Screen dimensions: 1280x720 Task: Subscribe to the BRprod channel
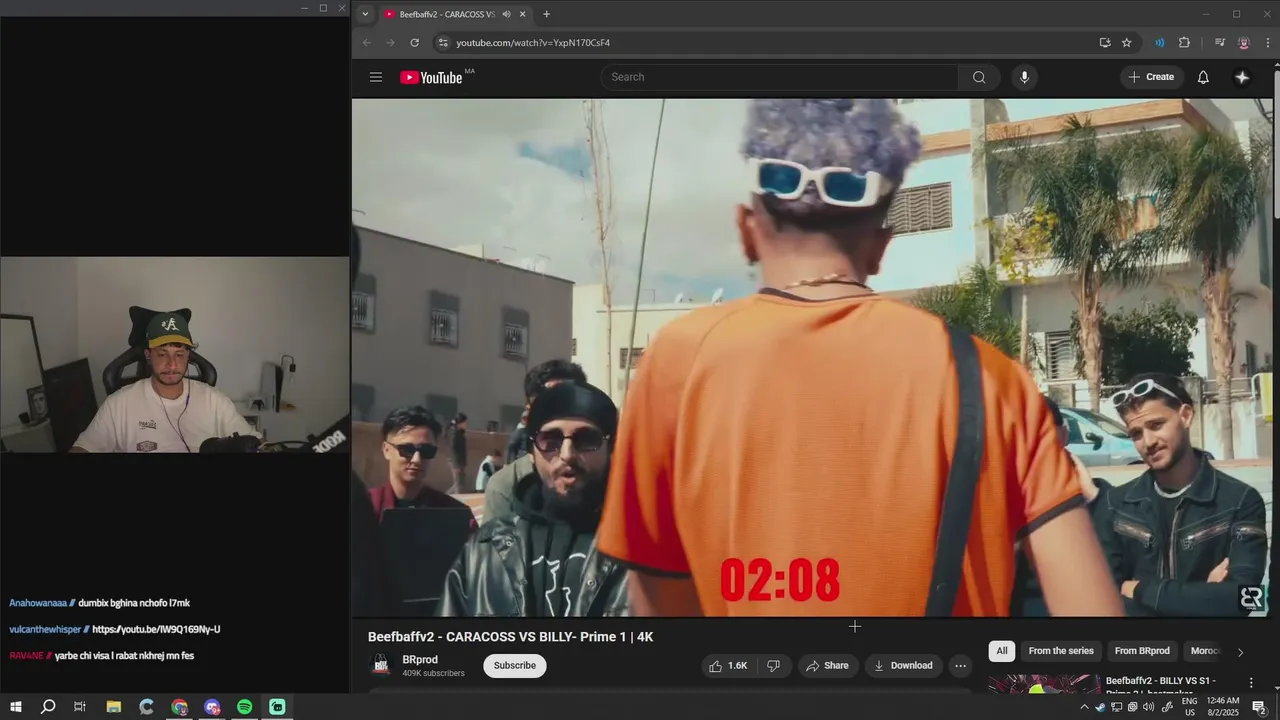point(515,666)
